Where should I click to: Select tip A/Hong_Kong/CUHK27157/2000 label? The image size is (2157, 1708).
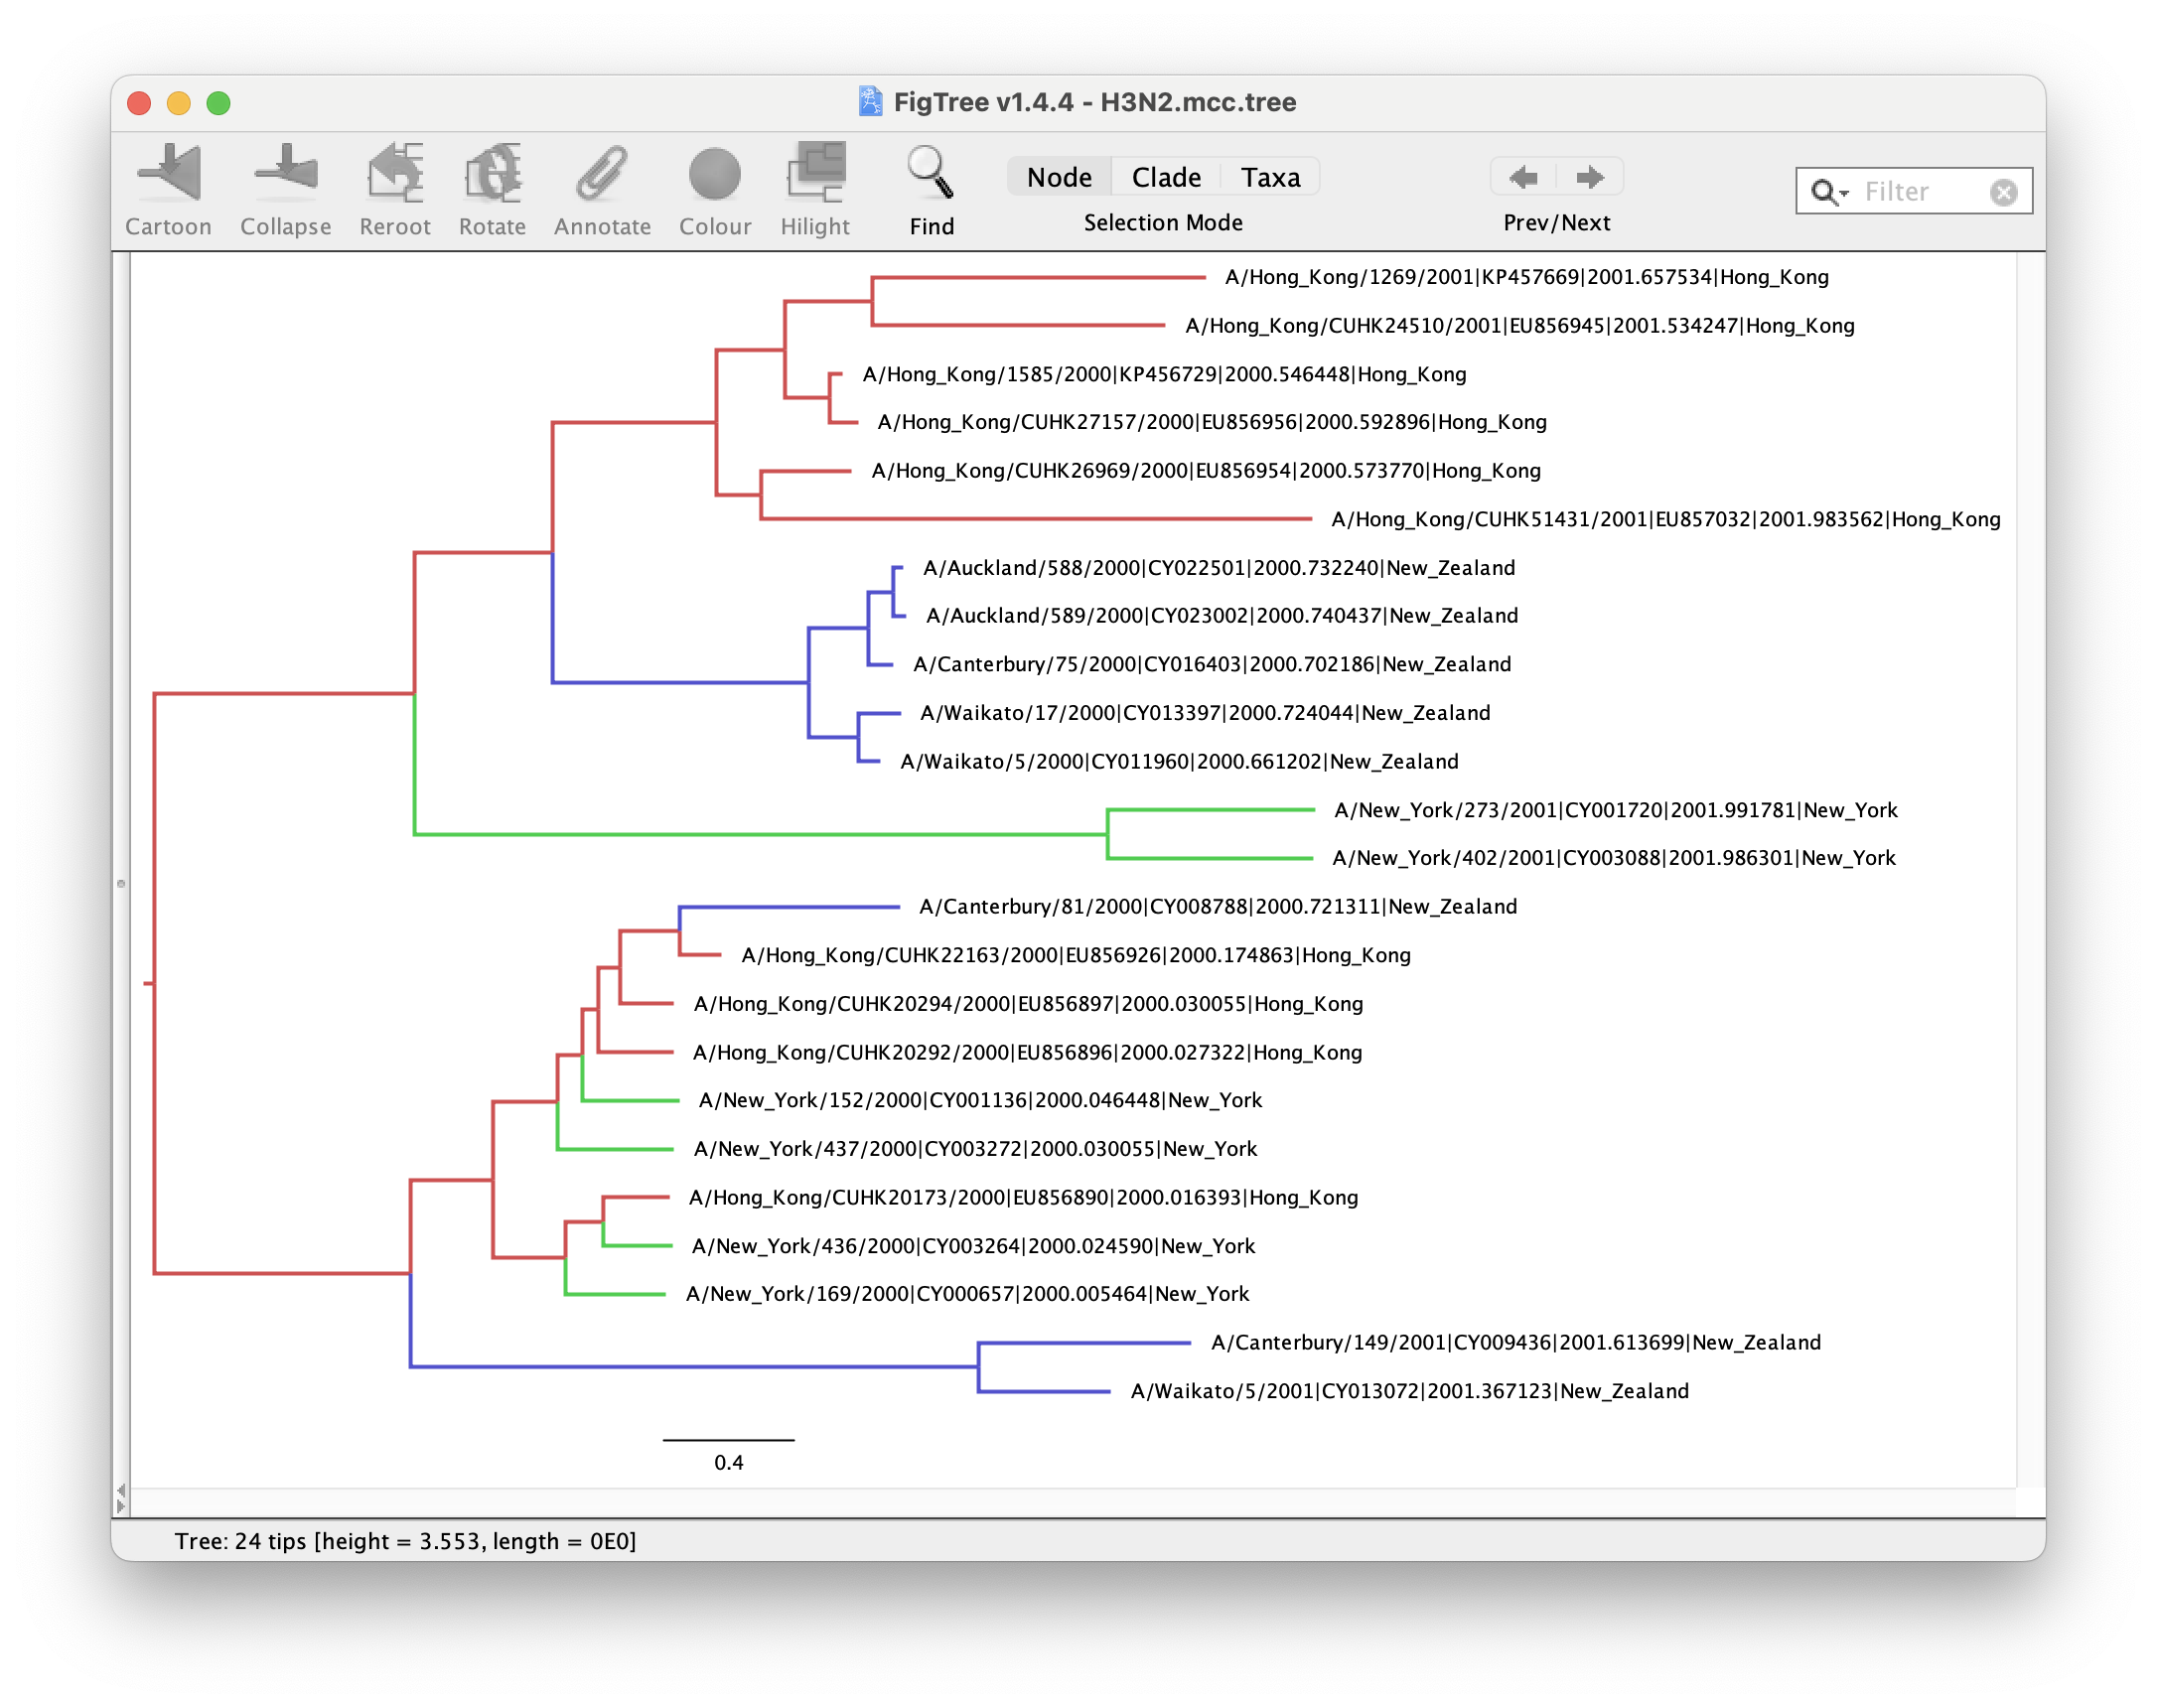pos(1212,422)
